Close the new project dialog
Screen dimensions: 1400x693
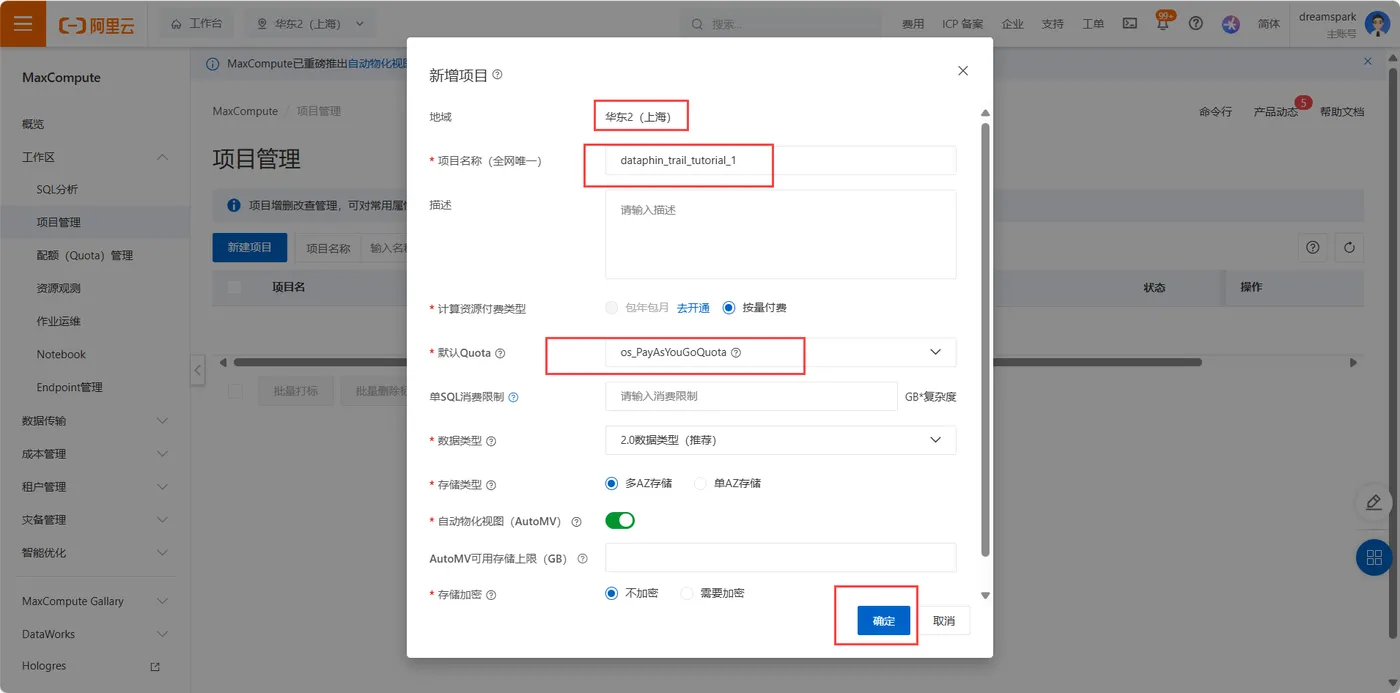click(963, 71)
